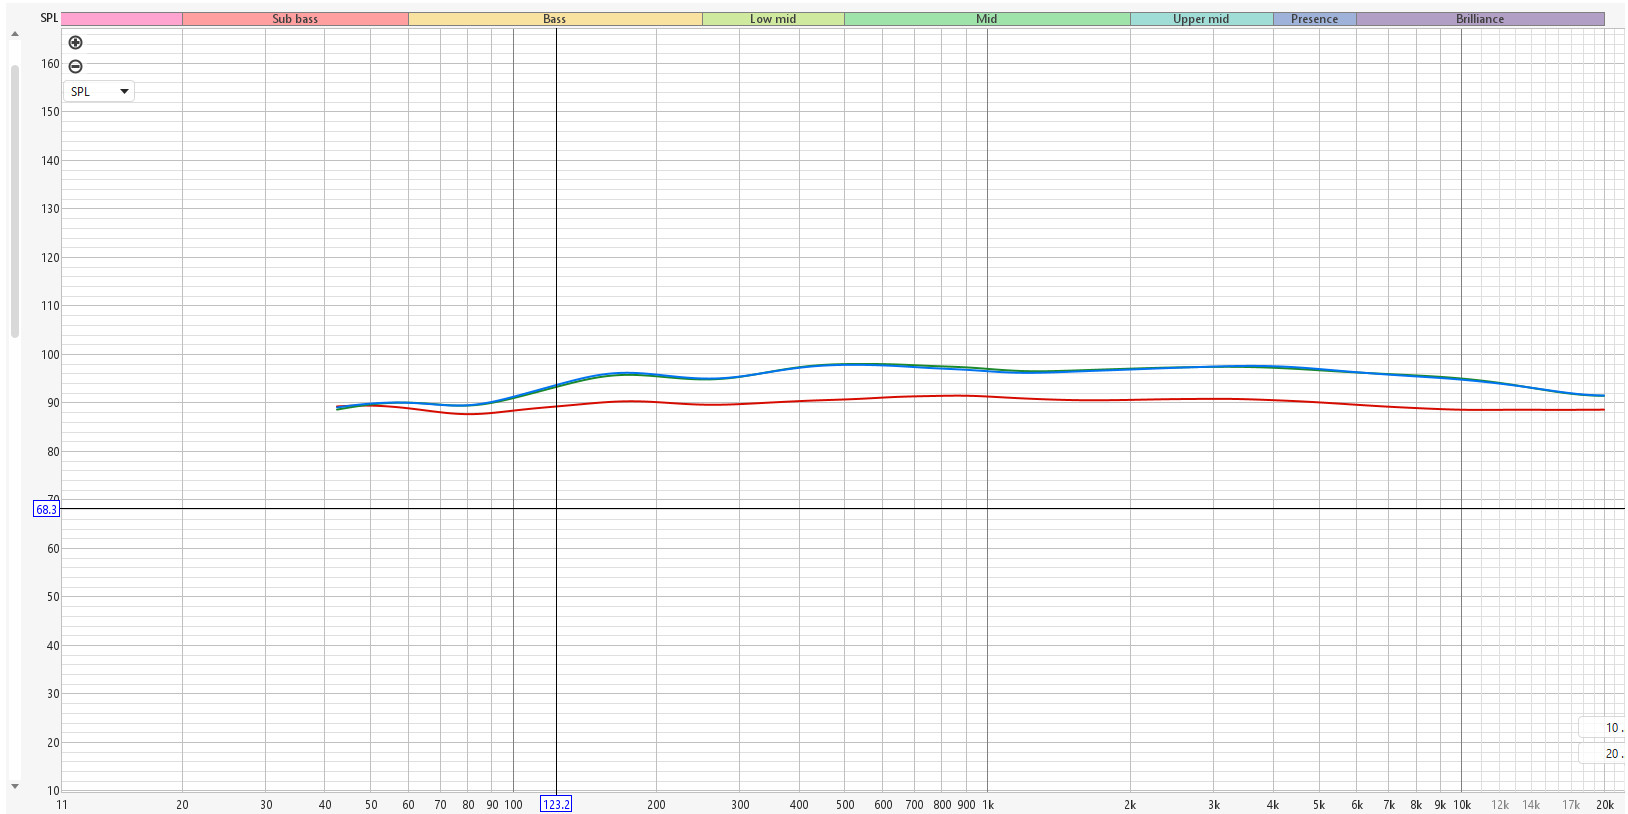Click the vertical scrollbar down arrow

14,787
